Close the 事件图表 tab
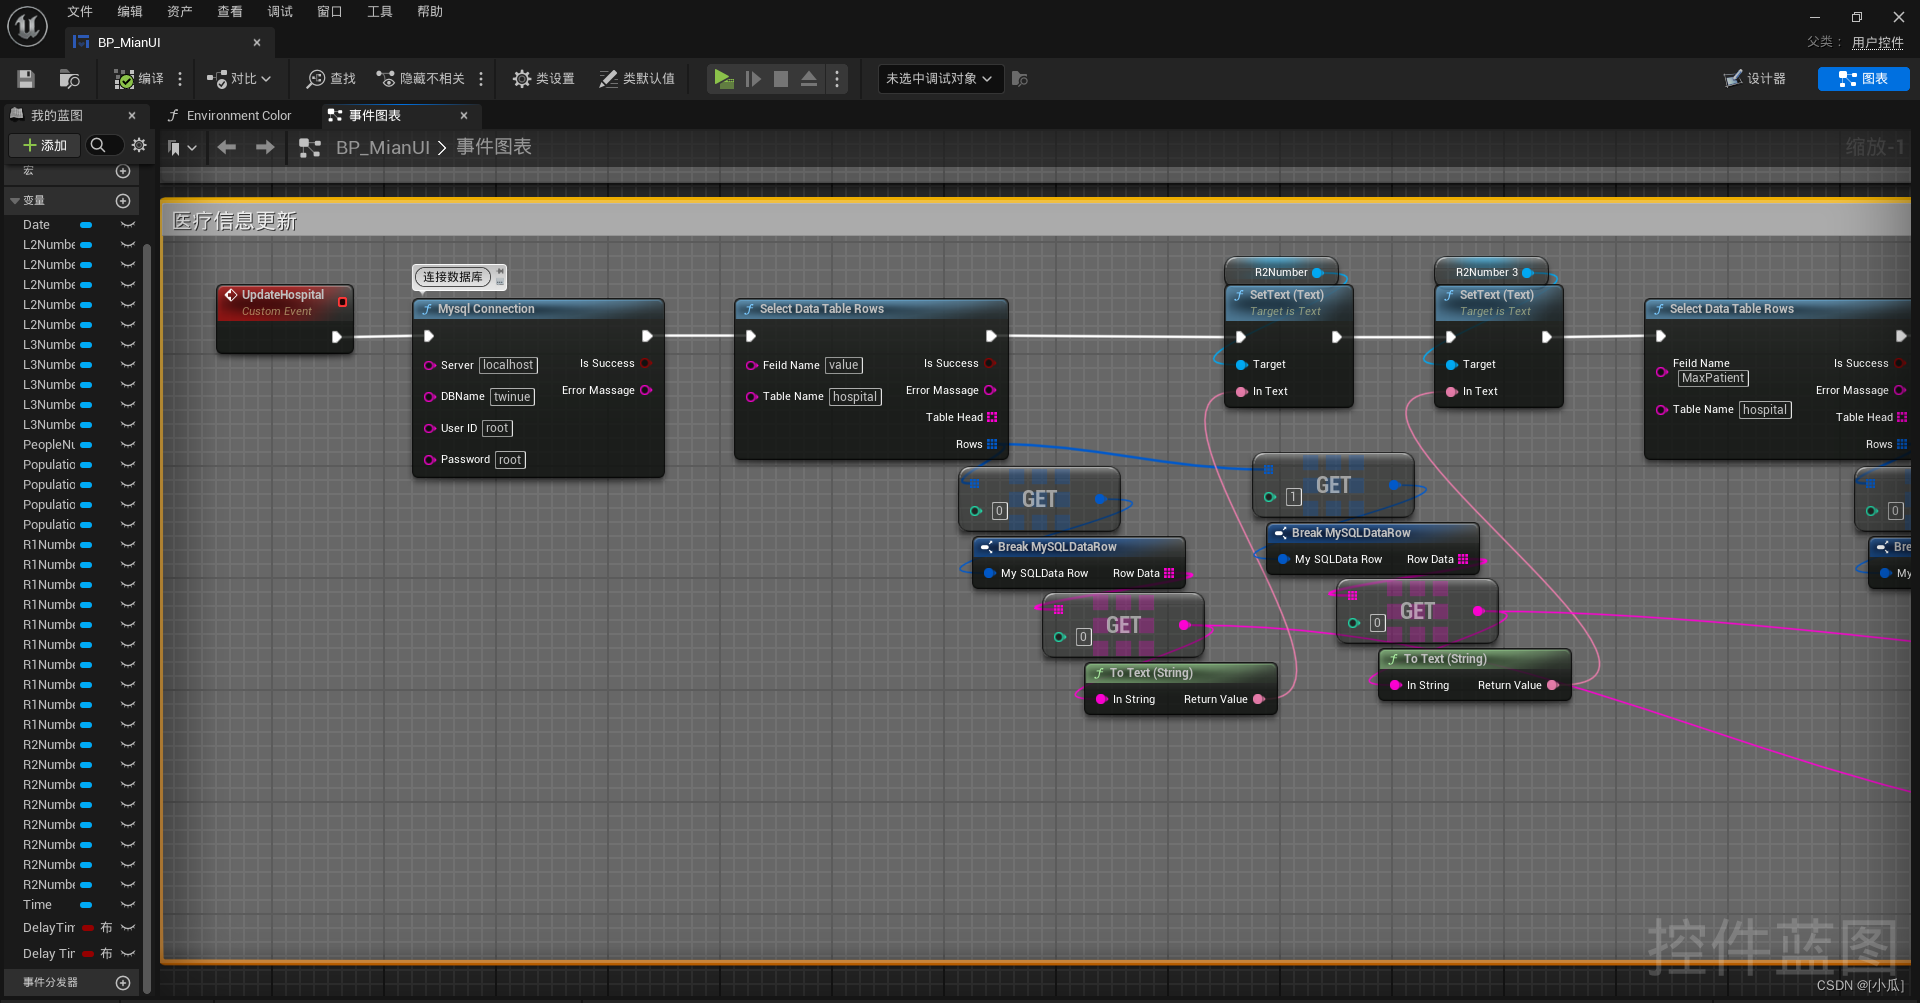Image resolution: width=1920 pixels, height=1003 pixels. pos(464,116)
